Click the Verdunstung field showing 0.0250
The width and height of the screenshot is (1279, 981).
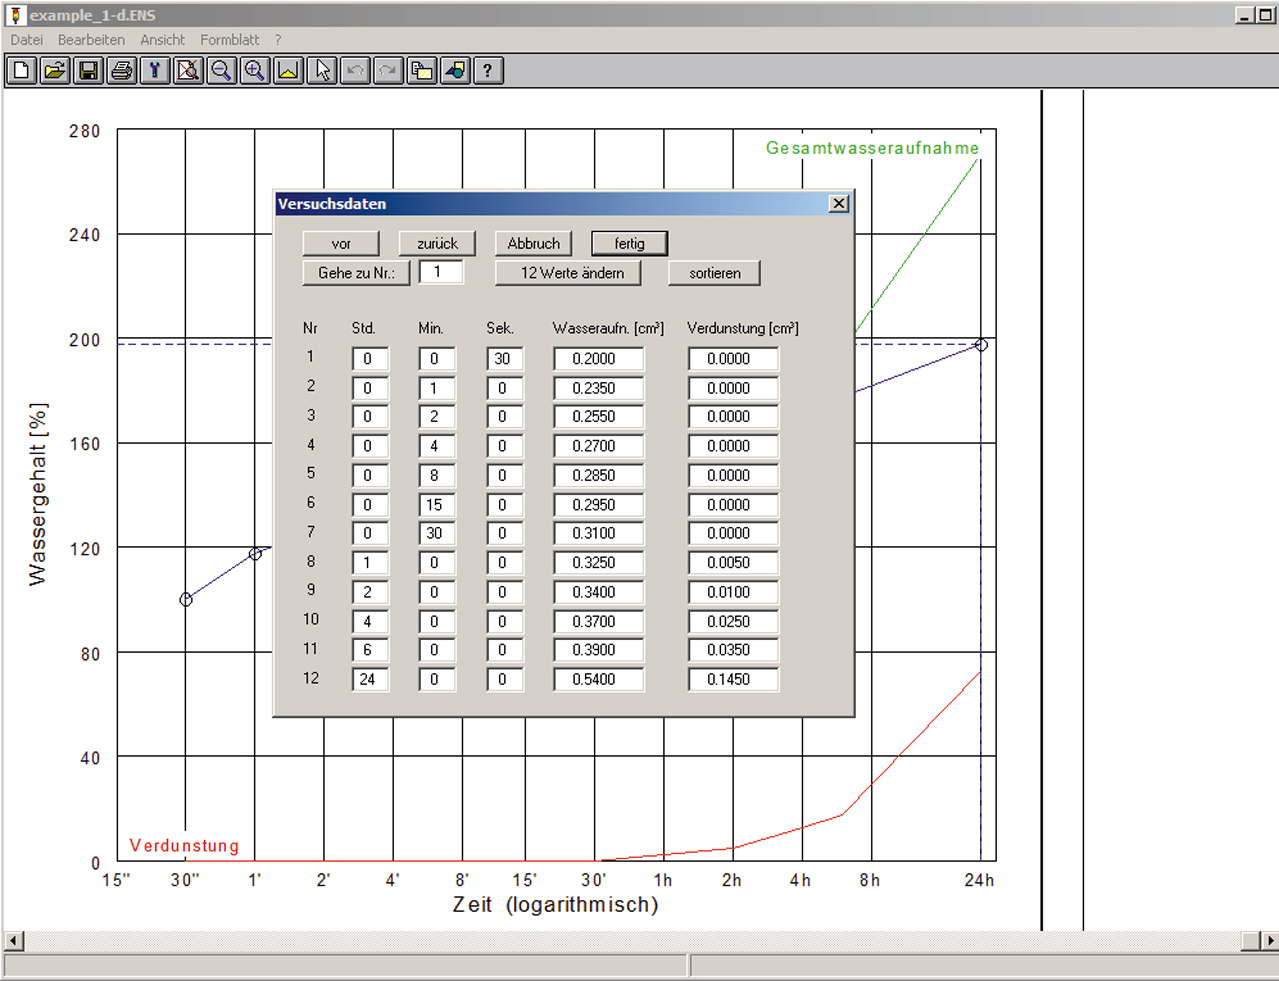coord(733,622)
